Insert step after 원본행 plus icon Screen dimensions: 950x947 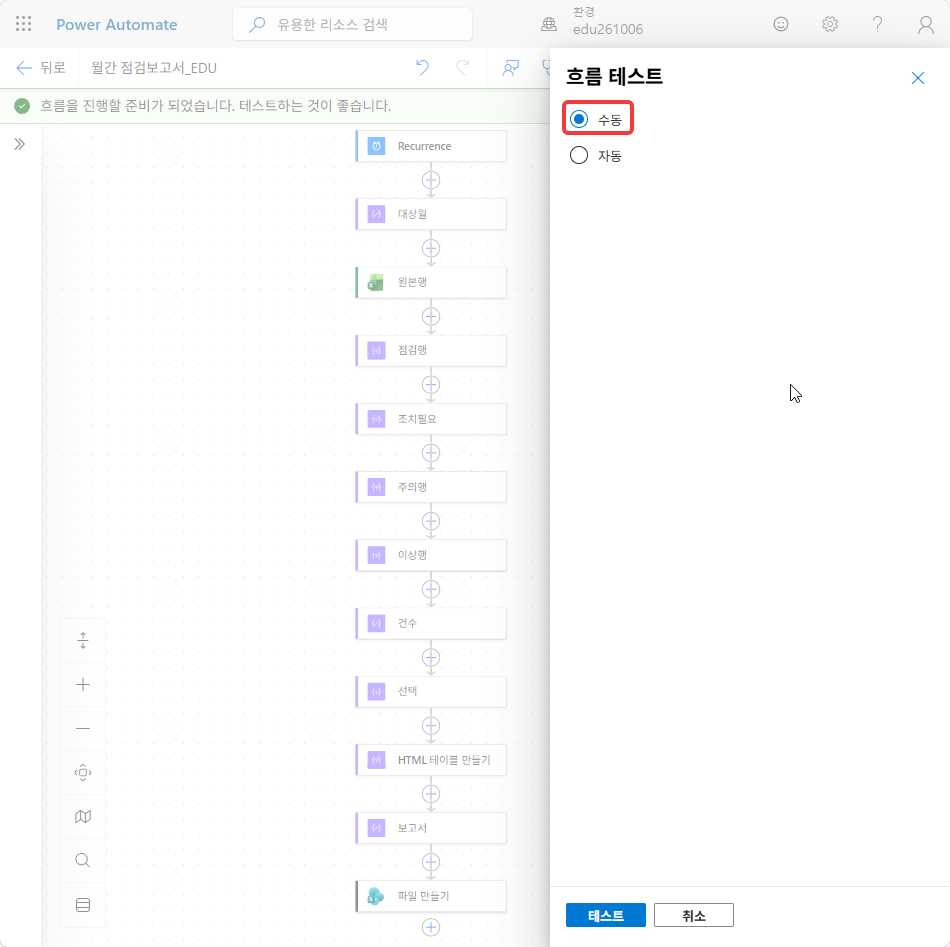(x=431, y=316)
